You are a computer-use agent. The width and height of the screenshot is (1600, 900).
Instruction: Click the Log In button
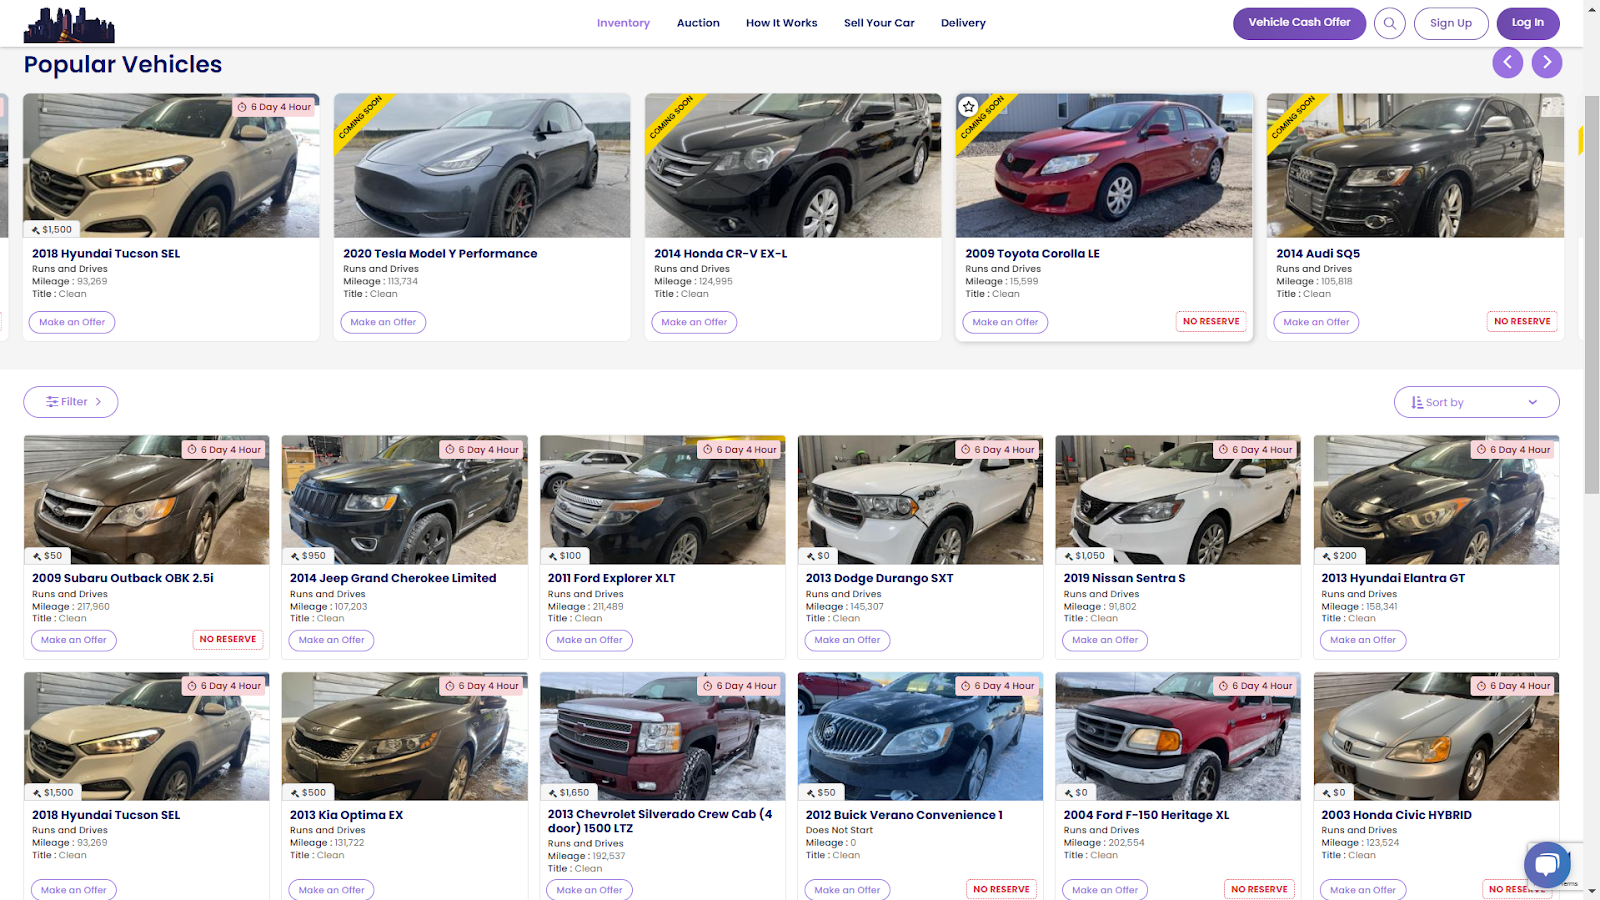click(1526, 23)
